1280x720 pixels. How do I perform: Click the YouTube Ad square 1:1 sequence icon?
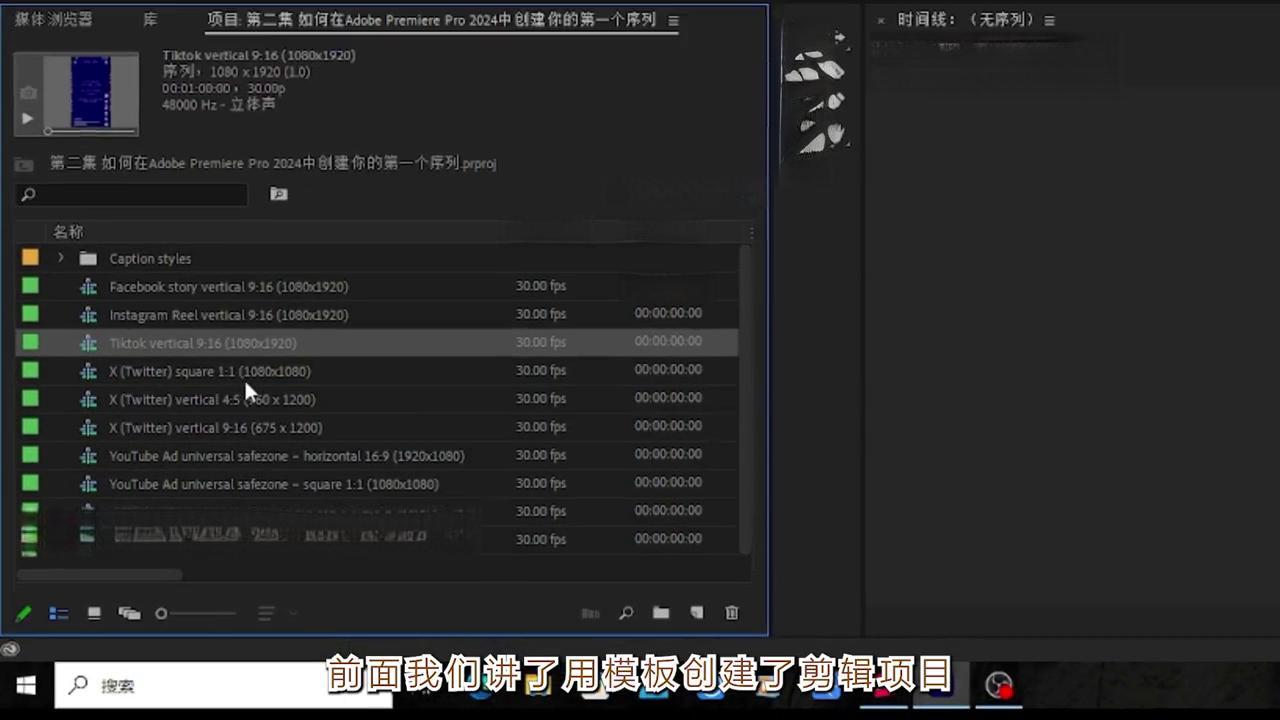pos(88,485)
